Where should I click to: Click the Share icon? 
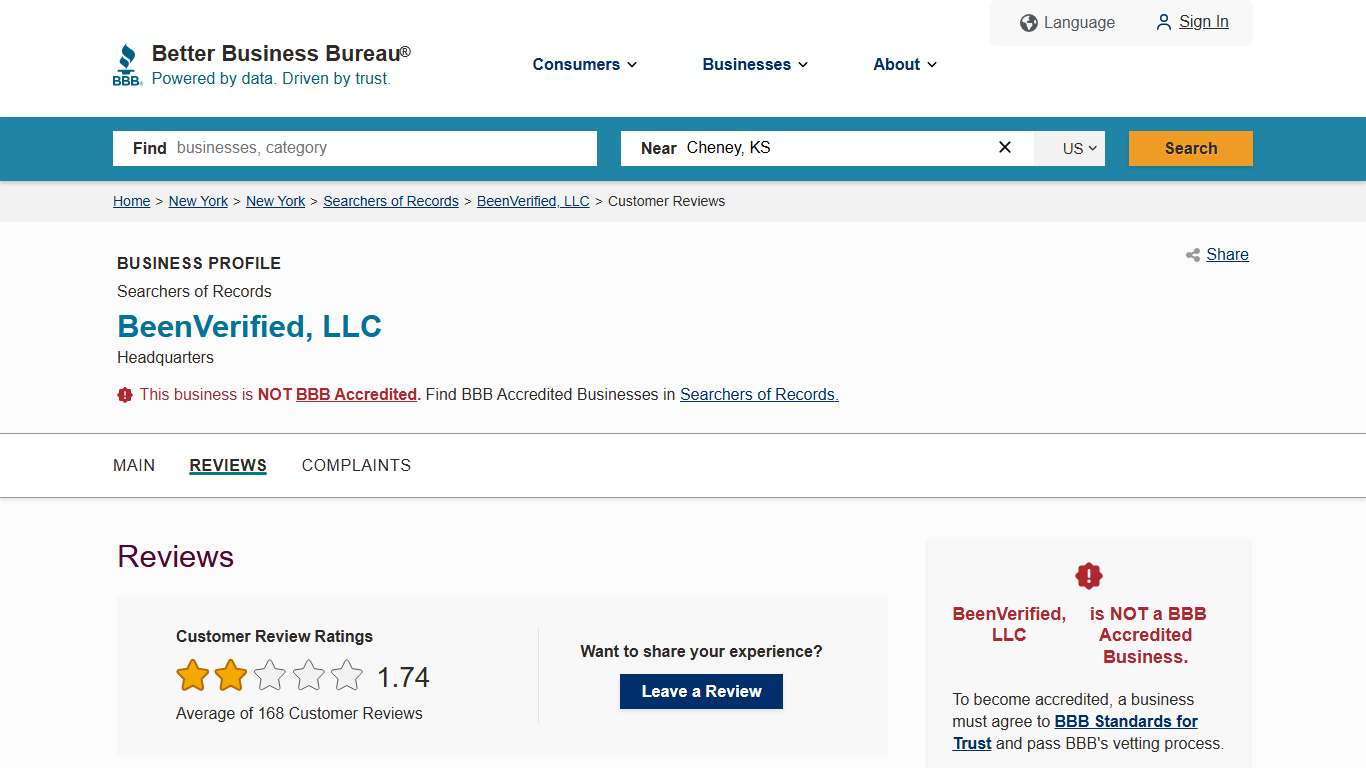coord(1192,255)
